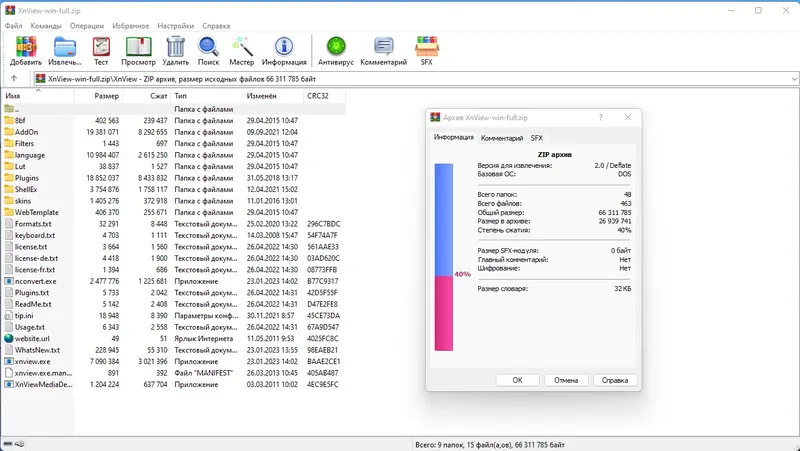Sort by the CRC32 column header
This screenshot has height=451, width=800.
tap(324, 95)
